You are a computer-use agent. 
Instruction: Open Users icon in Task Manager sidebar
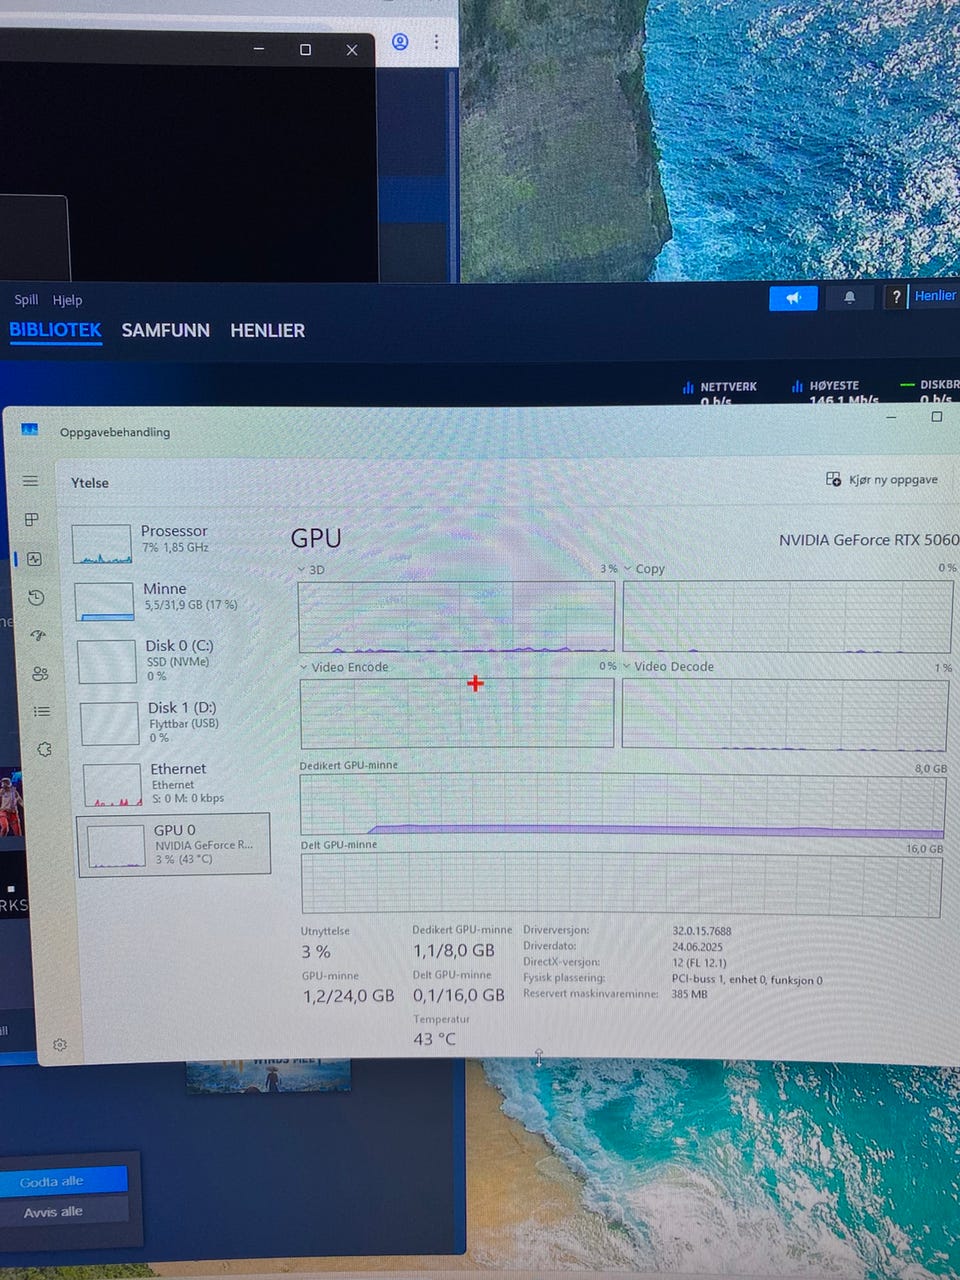click(40, 673)
